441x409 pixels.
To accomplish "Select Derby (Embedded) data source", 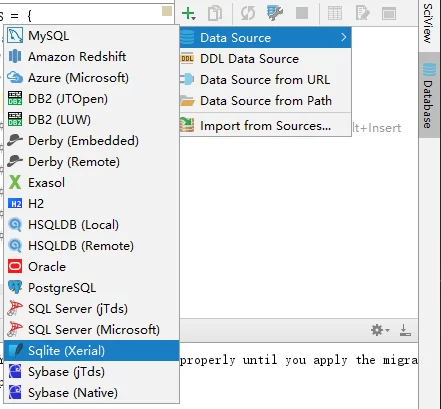I will [x=92, y=141].
